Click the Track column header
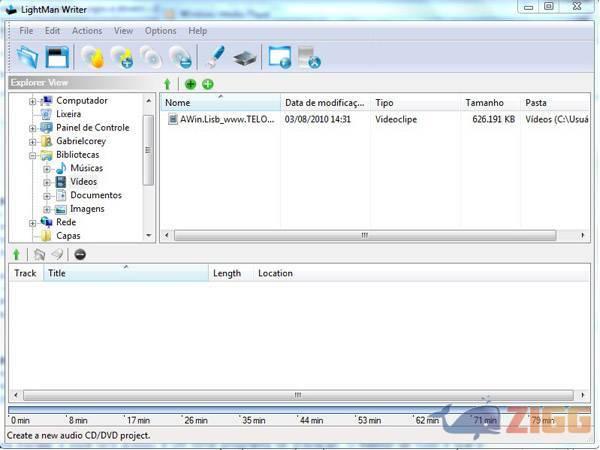 [26, 273]
